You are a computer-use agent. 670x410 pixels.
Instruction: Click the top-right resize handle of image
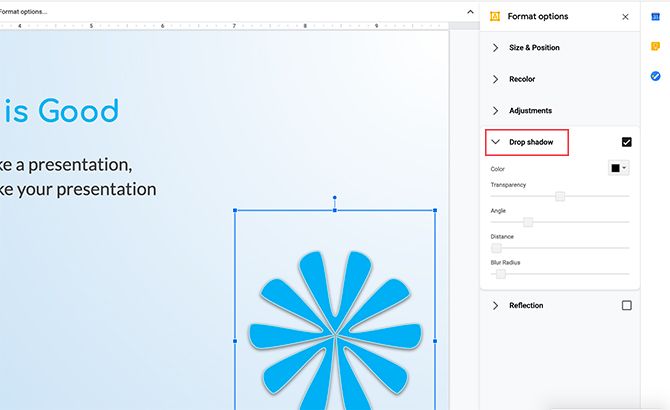(x=435, y=211)
